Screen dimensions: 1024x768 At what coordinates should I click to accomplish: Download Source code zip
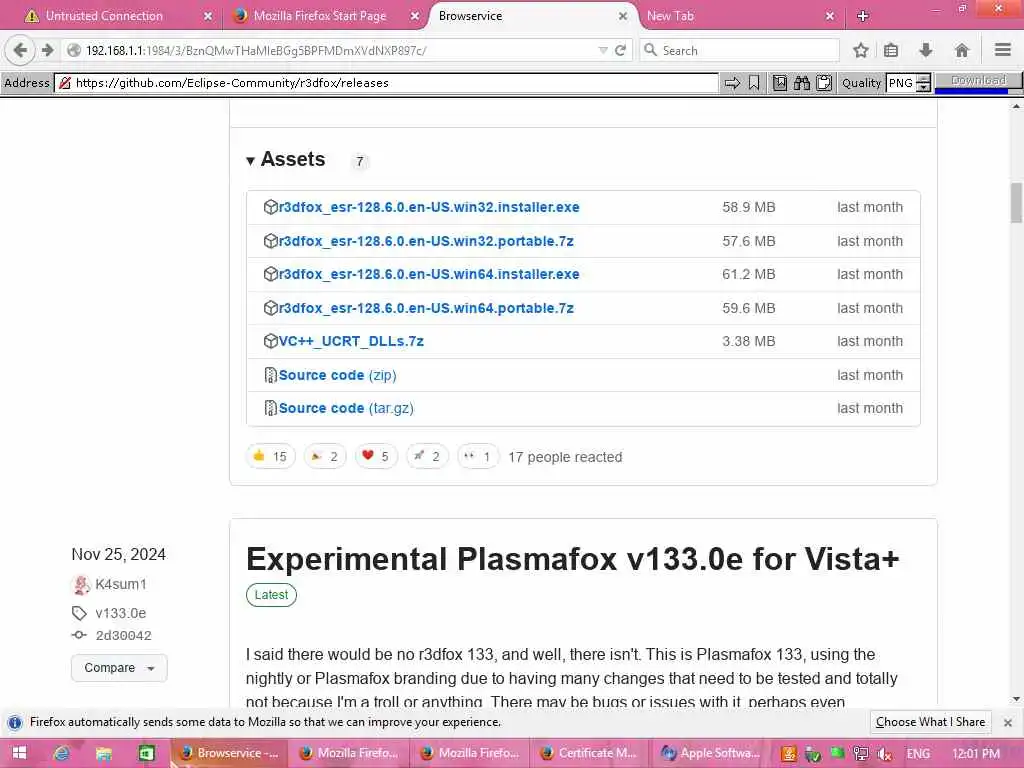[x=338, y=375]
